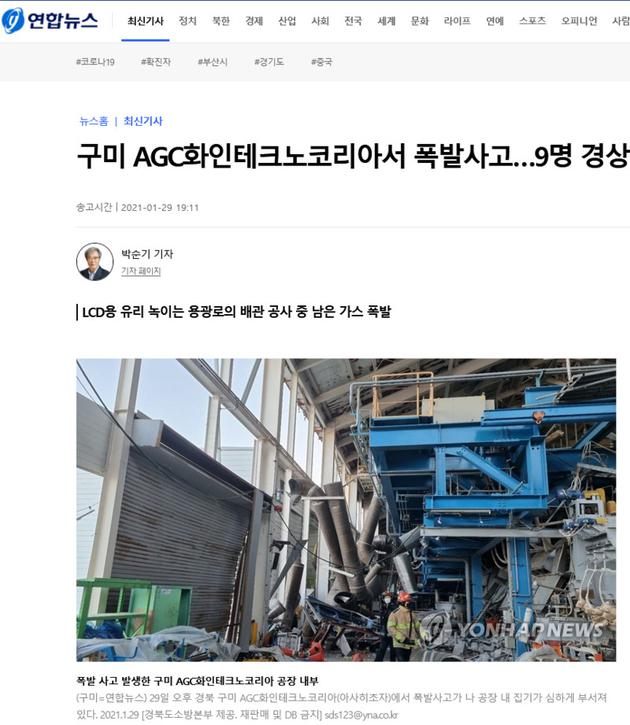Open the 스포츠 section
The width and height of the screenshot is (630, 725).
click(x=532, y=21)
